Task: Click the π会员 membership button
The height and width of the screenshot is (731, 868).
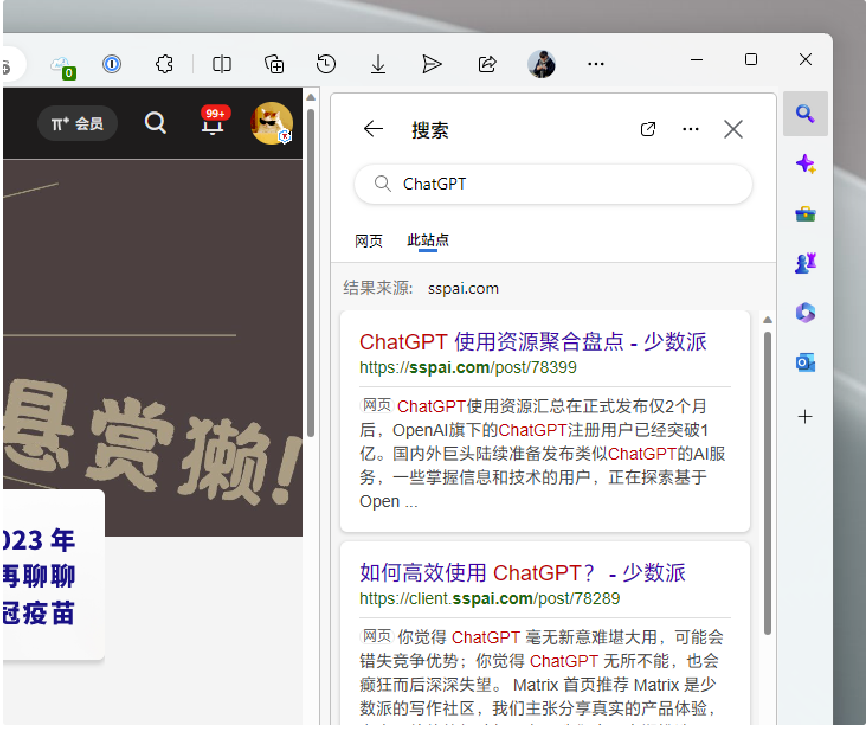Action: [77, 122]
